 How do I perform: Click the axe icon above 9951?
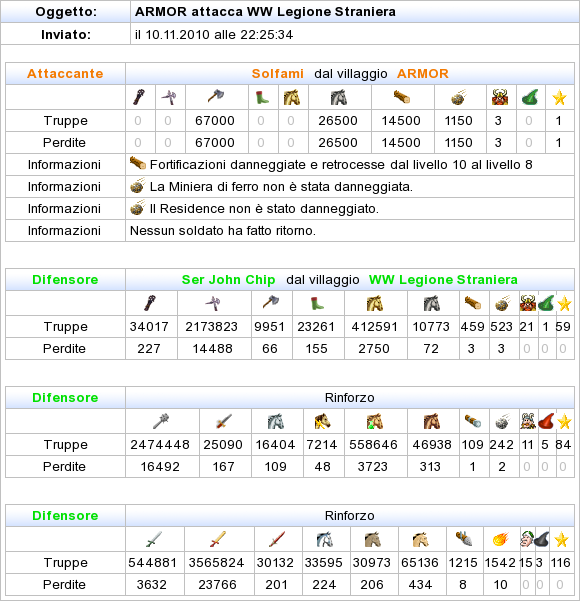click(x=271, y=302)
